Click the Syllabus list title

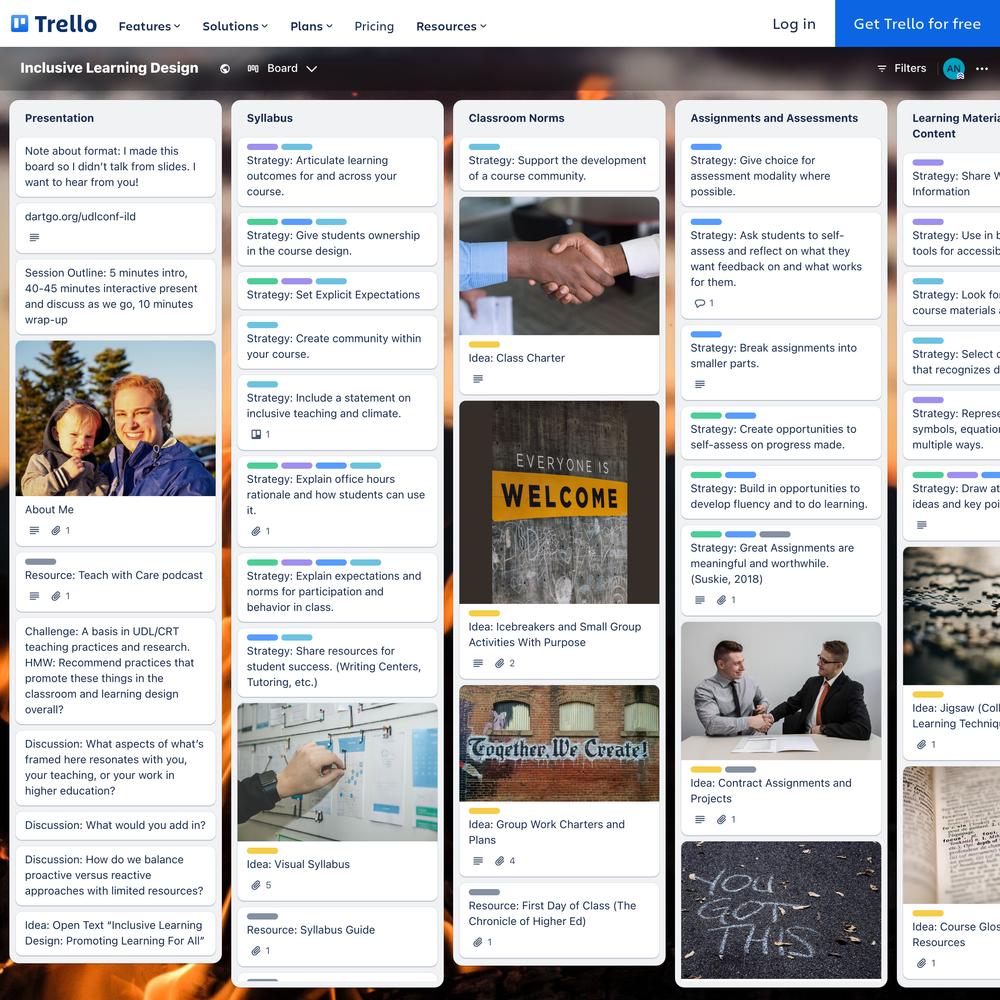(270, 118)
